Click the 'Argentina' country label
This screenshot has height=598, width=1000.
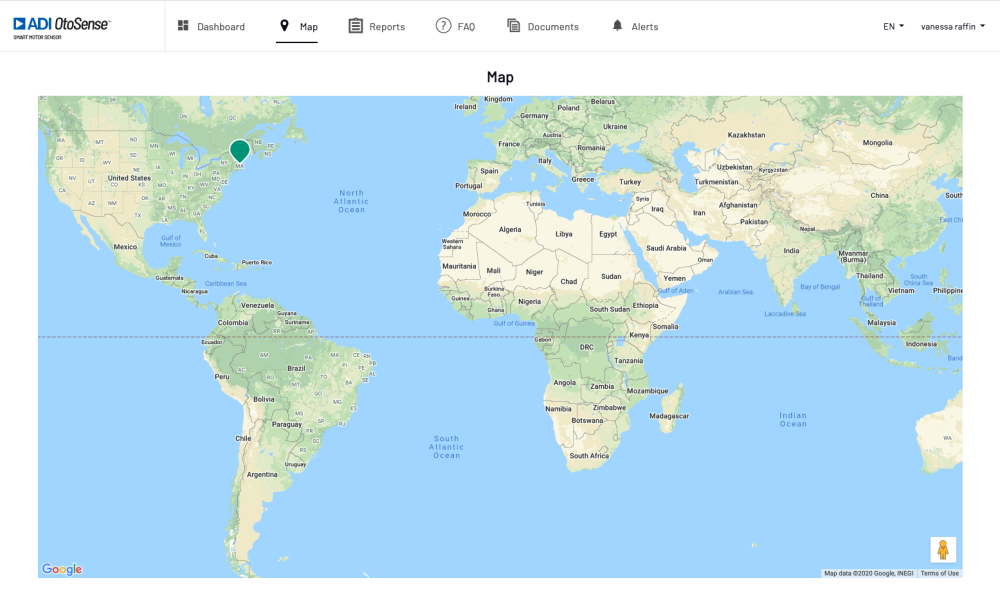click(262, 474)
